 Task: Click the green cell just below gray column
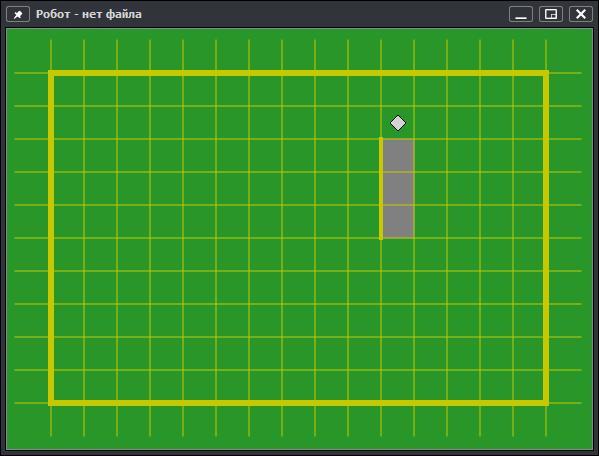(397, 254)
